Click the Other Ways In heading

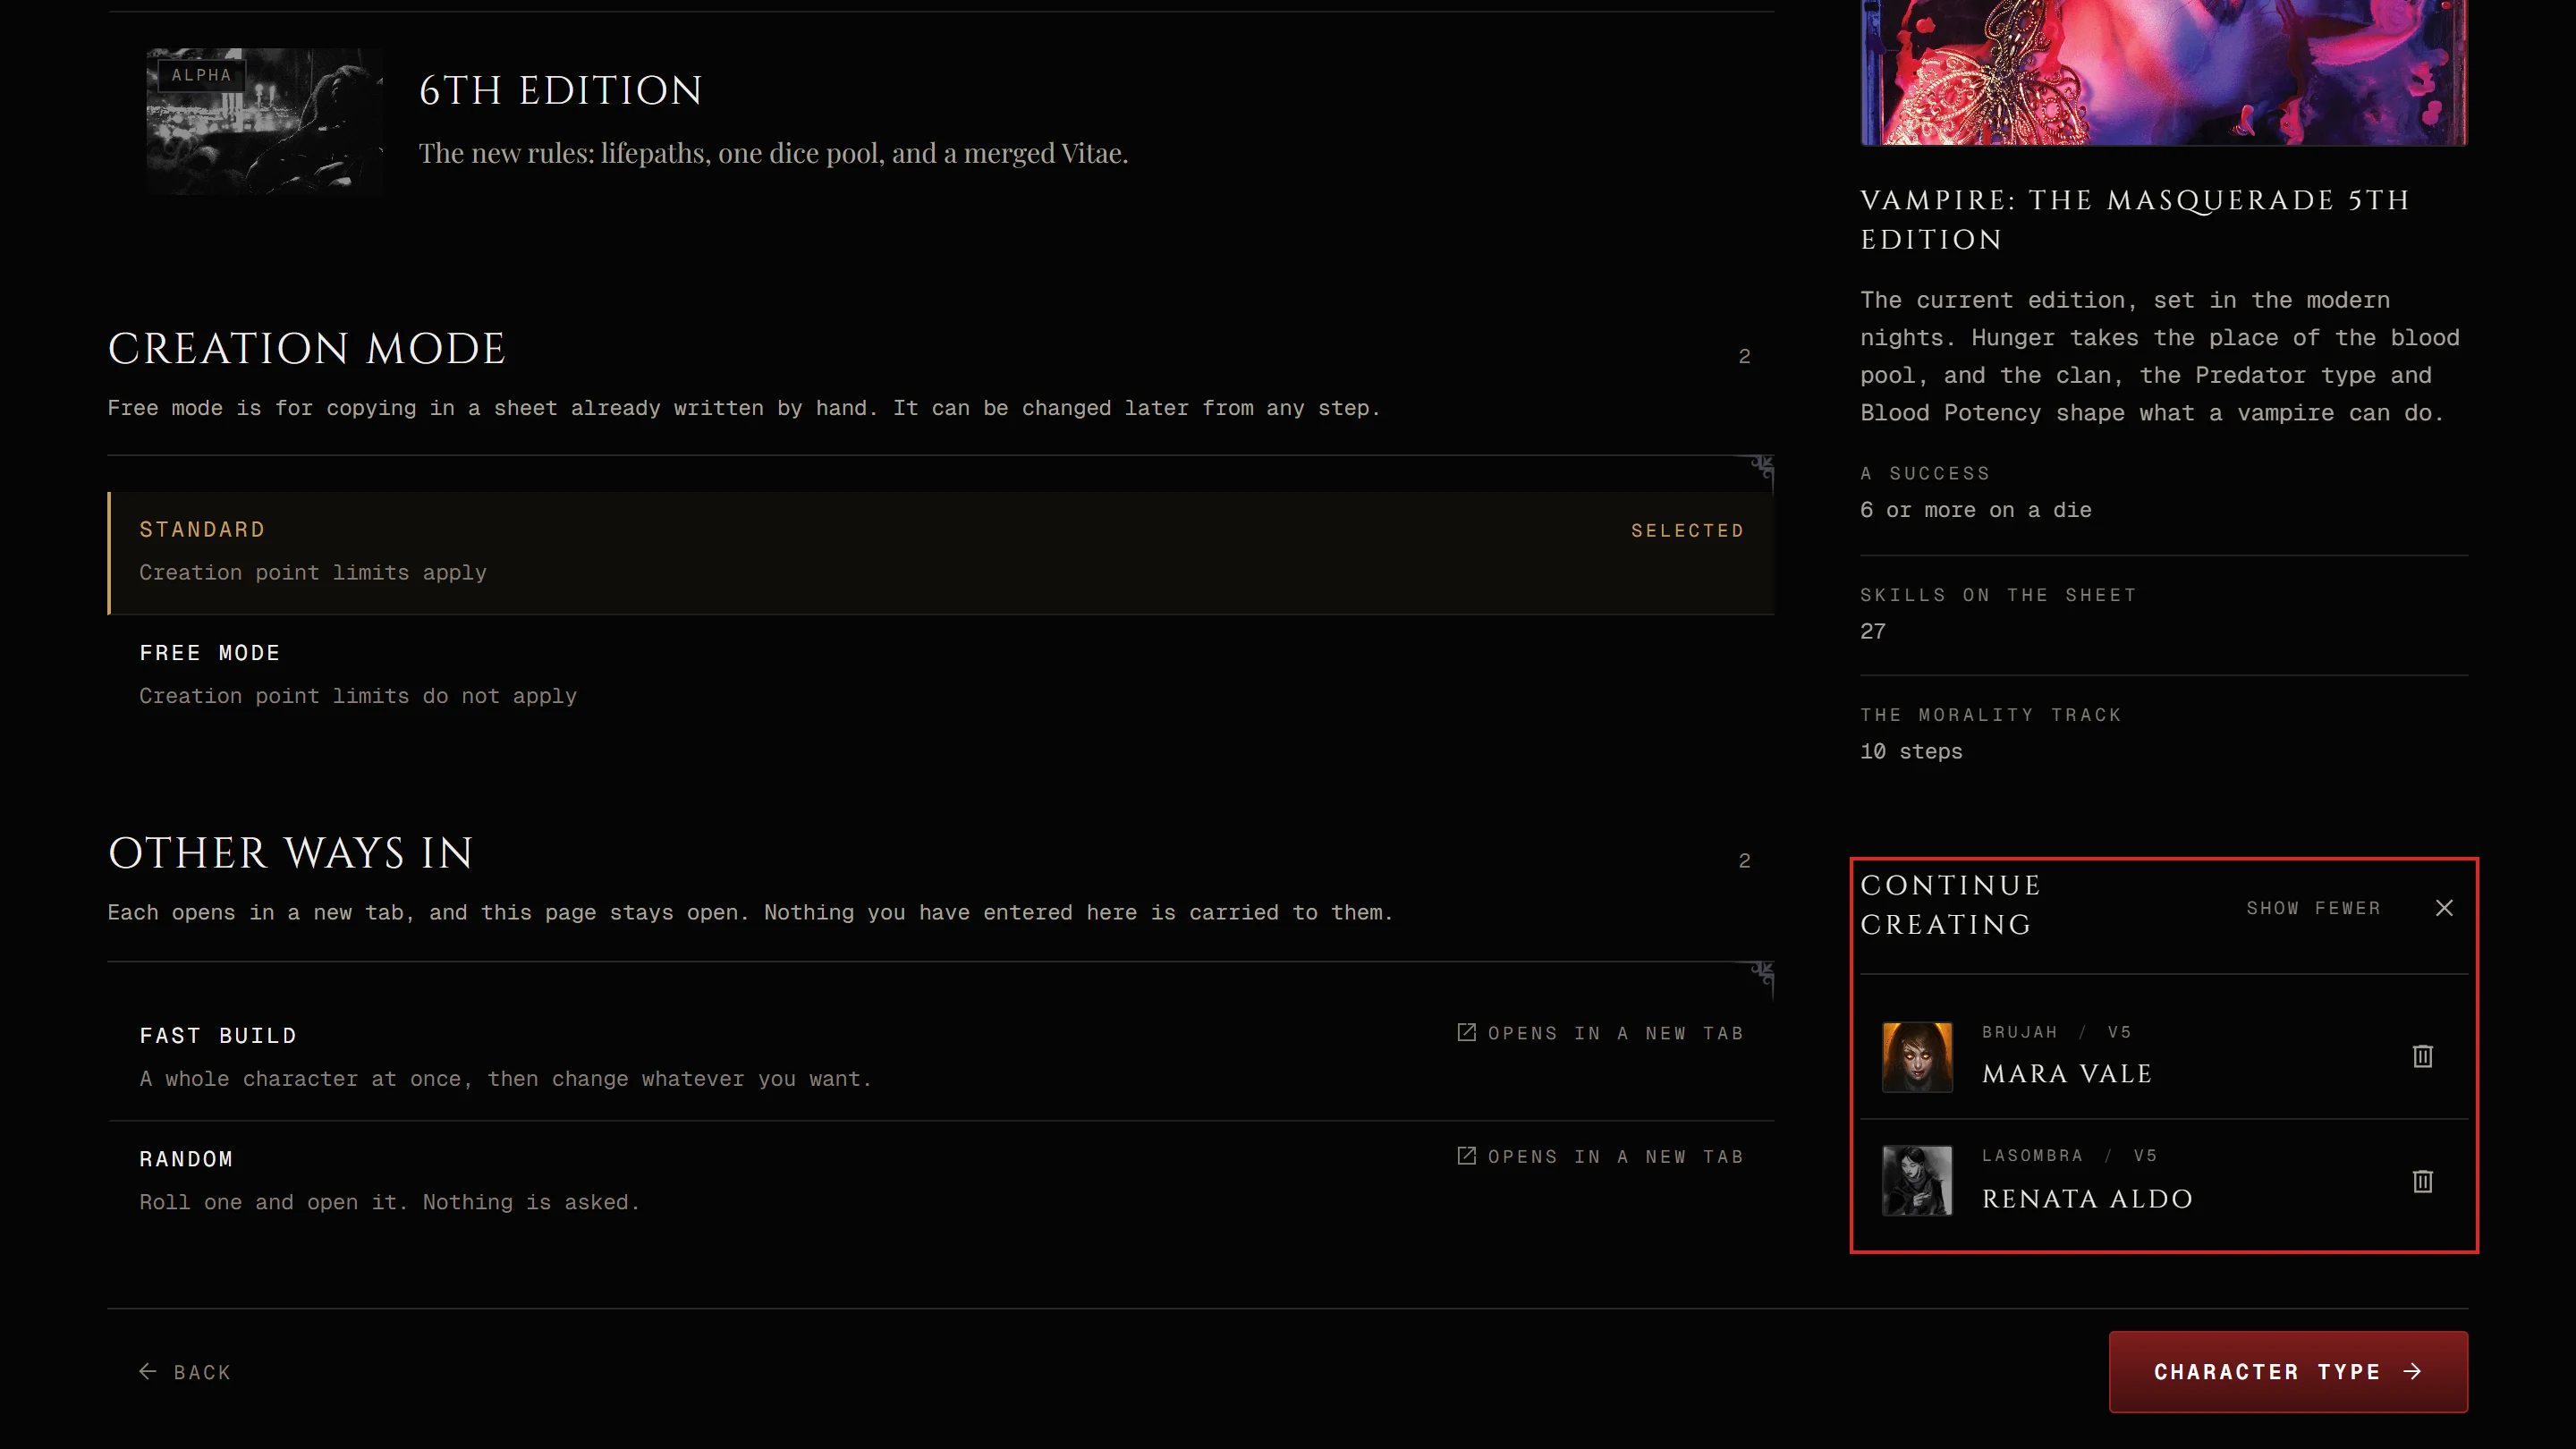coord(290,853)
